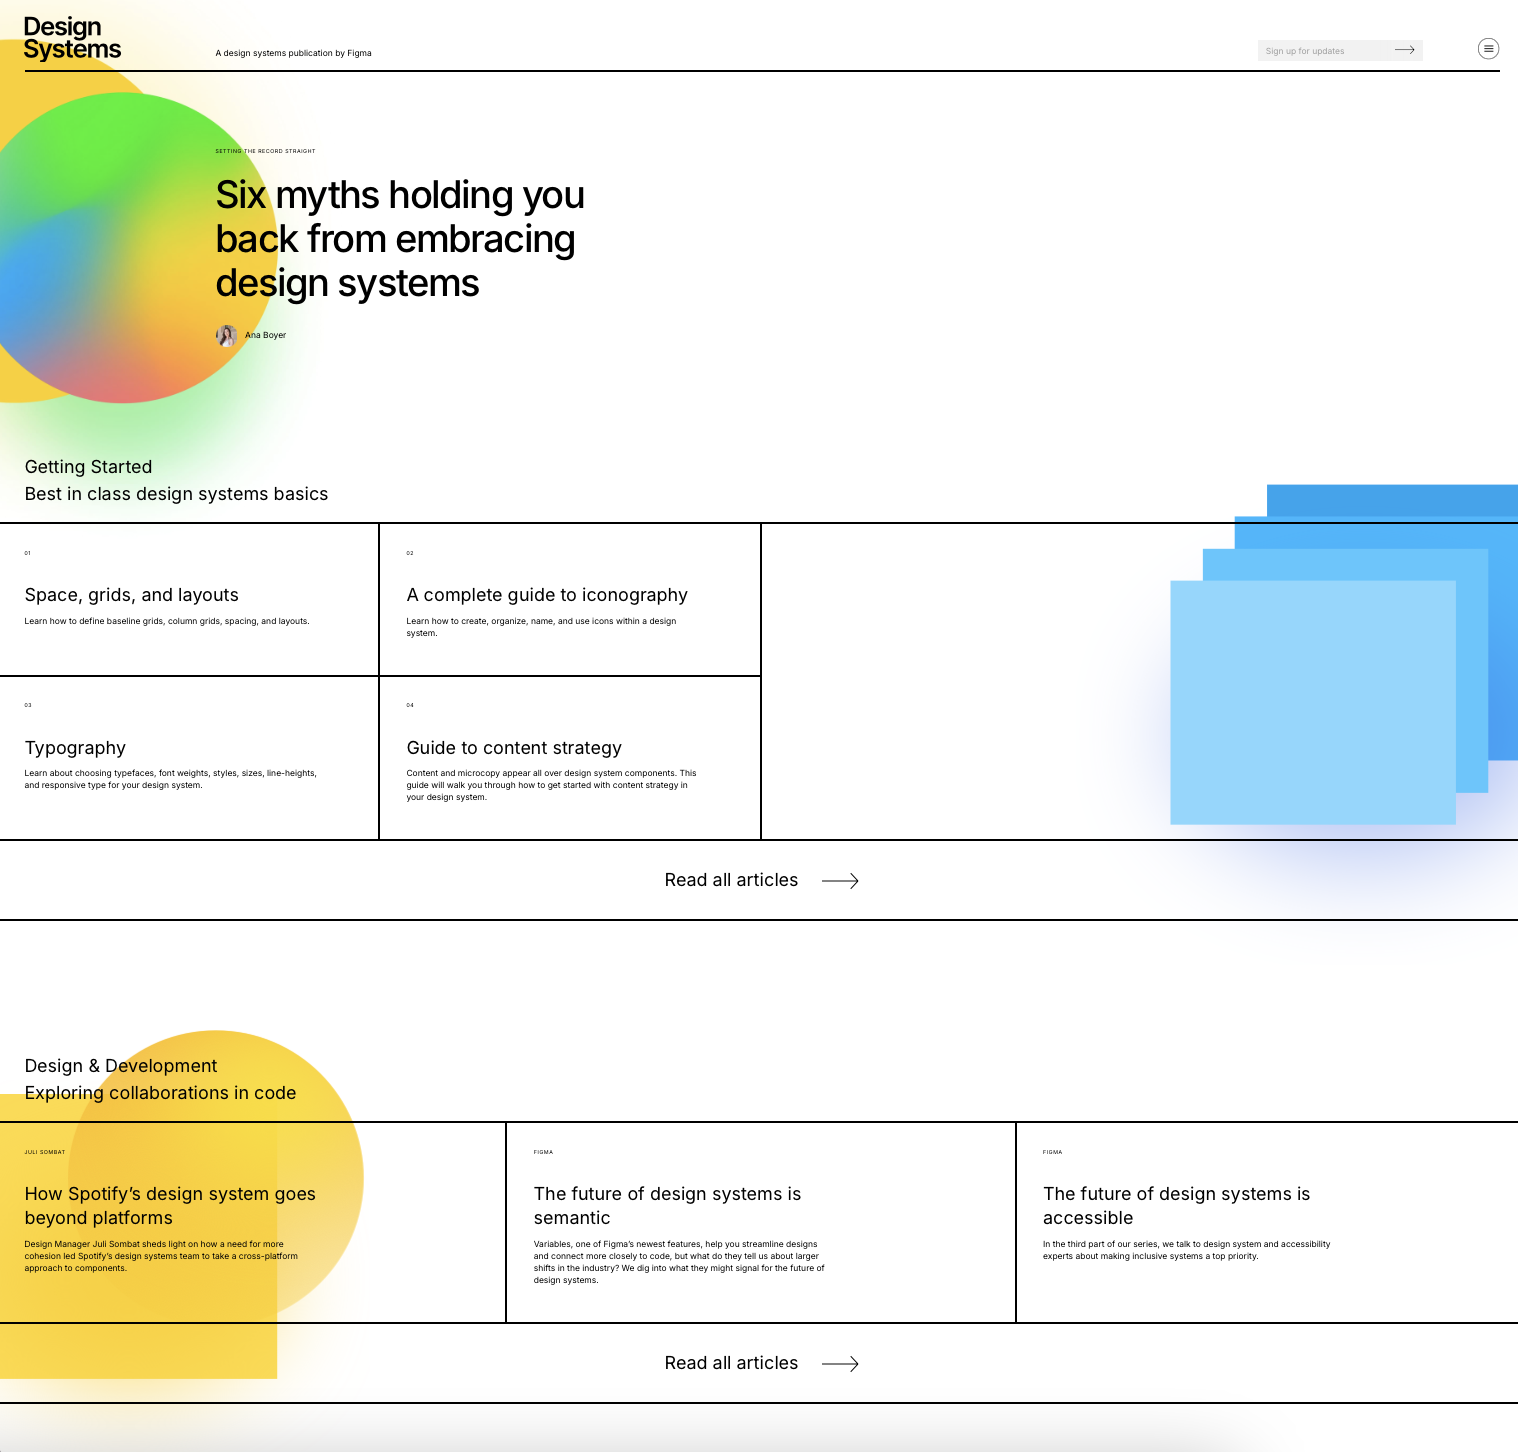Click arrow beside second Read all articles
Viewport: 1518px width, 1452px height.
(x=840, y=1364)
